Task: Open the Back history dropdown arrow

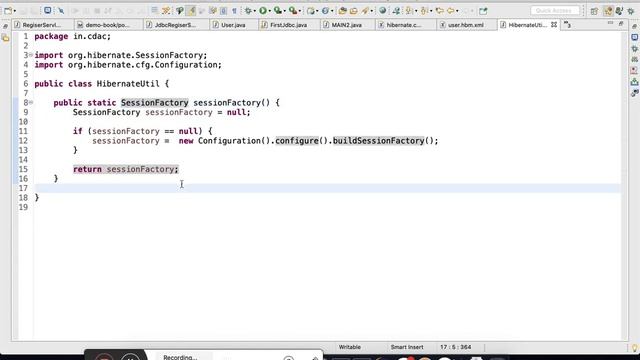Action: [x=457, y=11]
